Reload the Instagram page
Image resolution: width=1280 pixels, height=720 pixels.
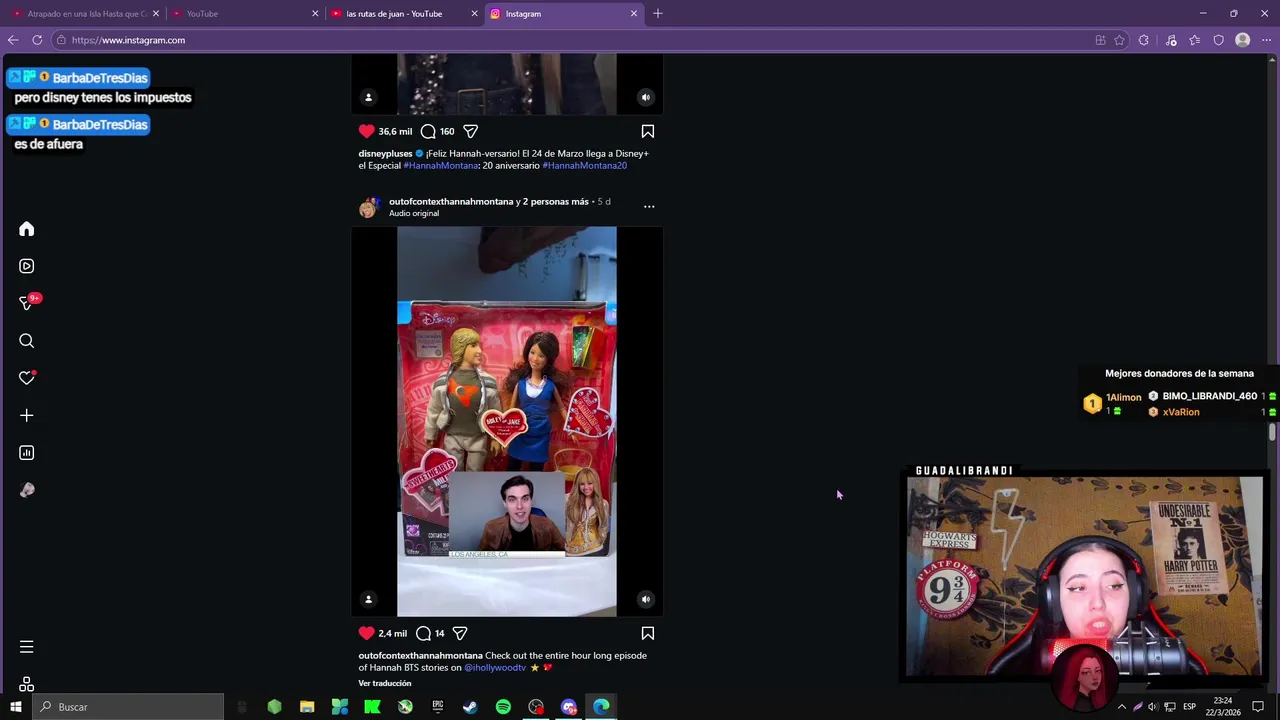pos(37,40)
